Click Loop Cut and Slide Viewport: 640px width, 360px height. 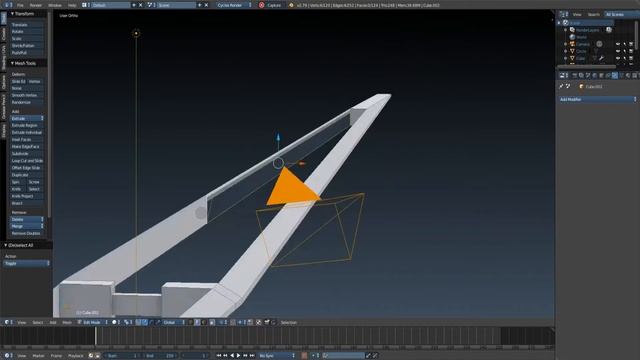click(x=27, y=161)
